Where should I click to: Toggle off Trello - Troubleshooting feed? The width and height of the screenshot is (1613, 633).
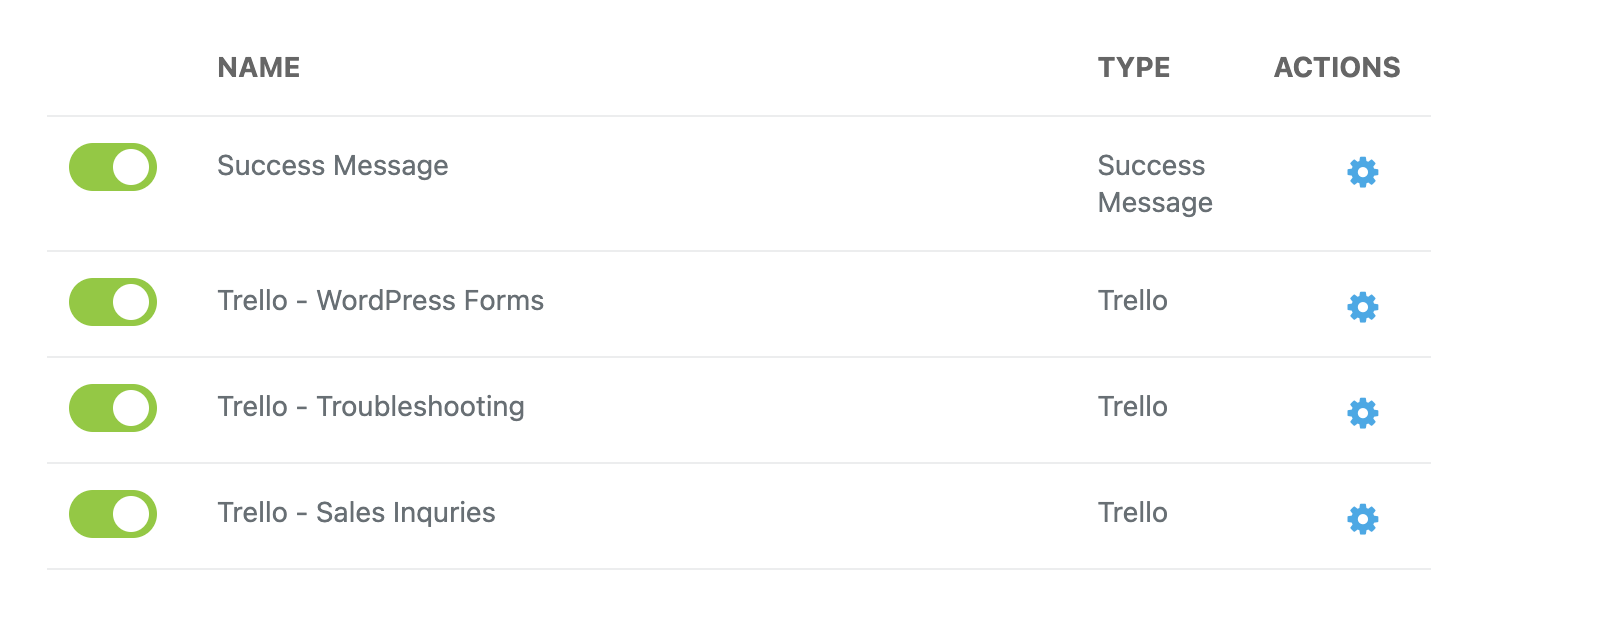point(113,408)
